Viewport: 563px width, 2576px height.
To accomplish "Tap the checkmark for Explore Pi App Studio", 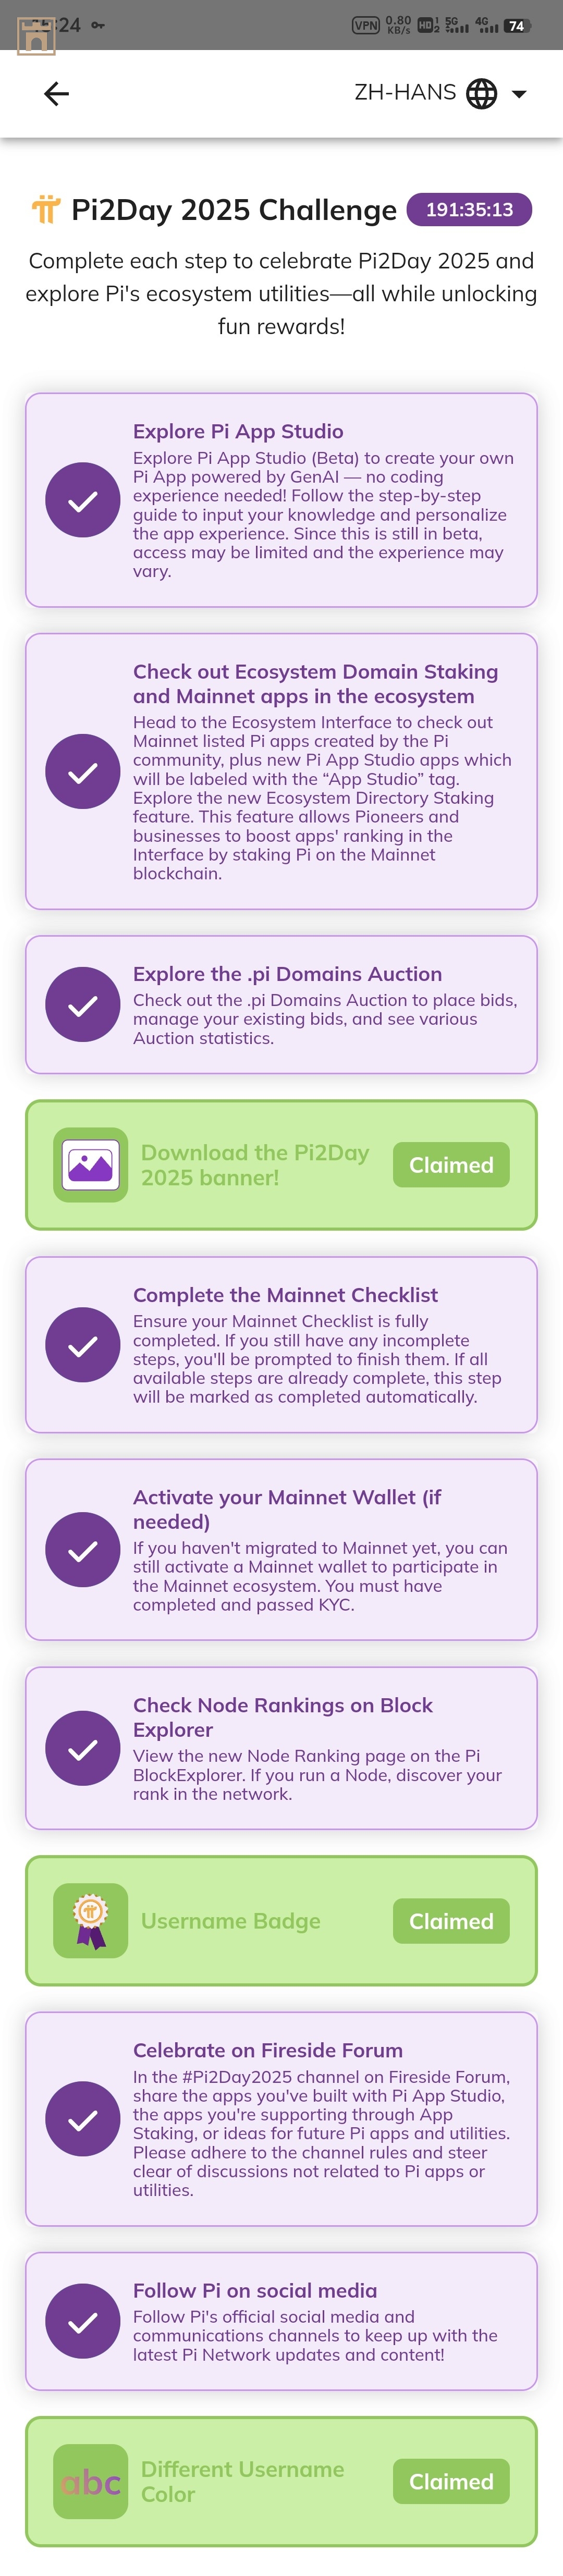I will point(83,500).
